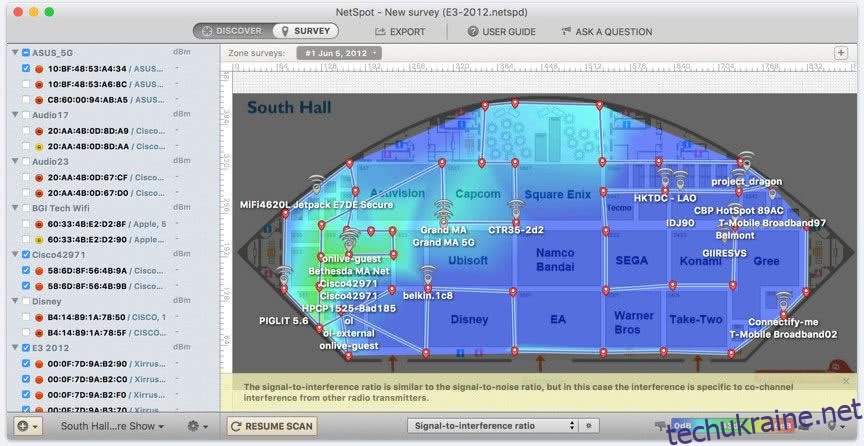Select the row 00:0F:7D:9A:B2:C0 / Xirrus
Viewport: 864px width, 446px height.
pyautogui.click(x=113, y=379)
